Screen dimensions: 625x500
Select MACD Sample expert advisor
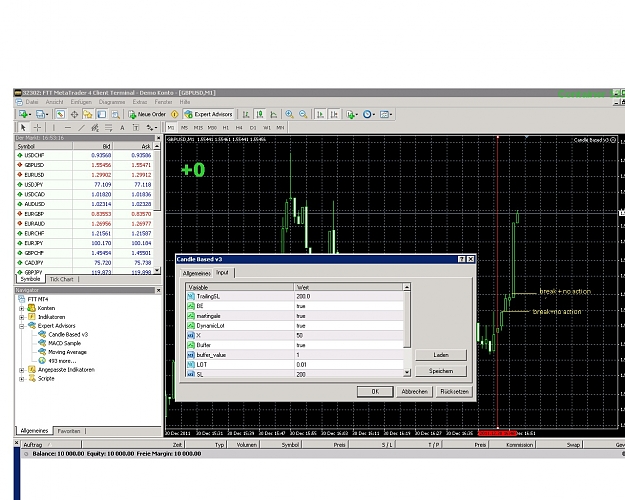(x=64, y=343)
